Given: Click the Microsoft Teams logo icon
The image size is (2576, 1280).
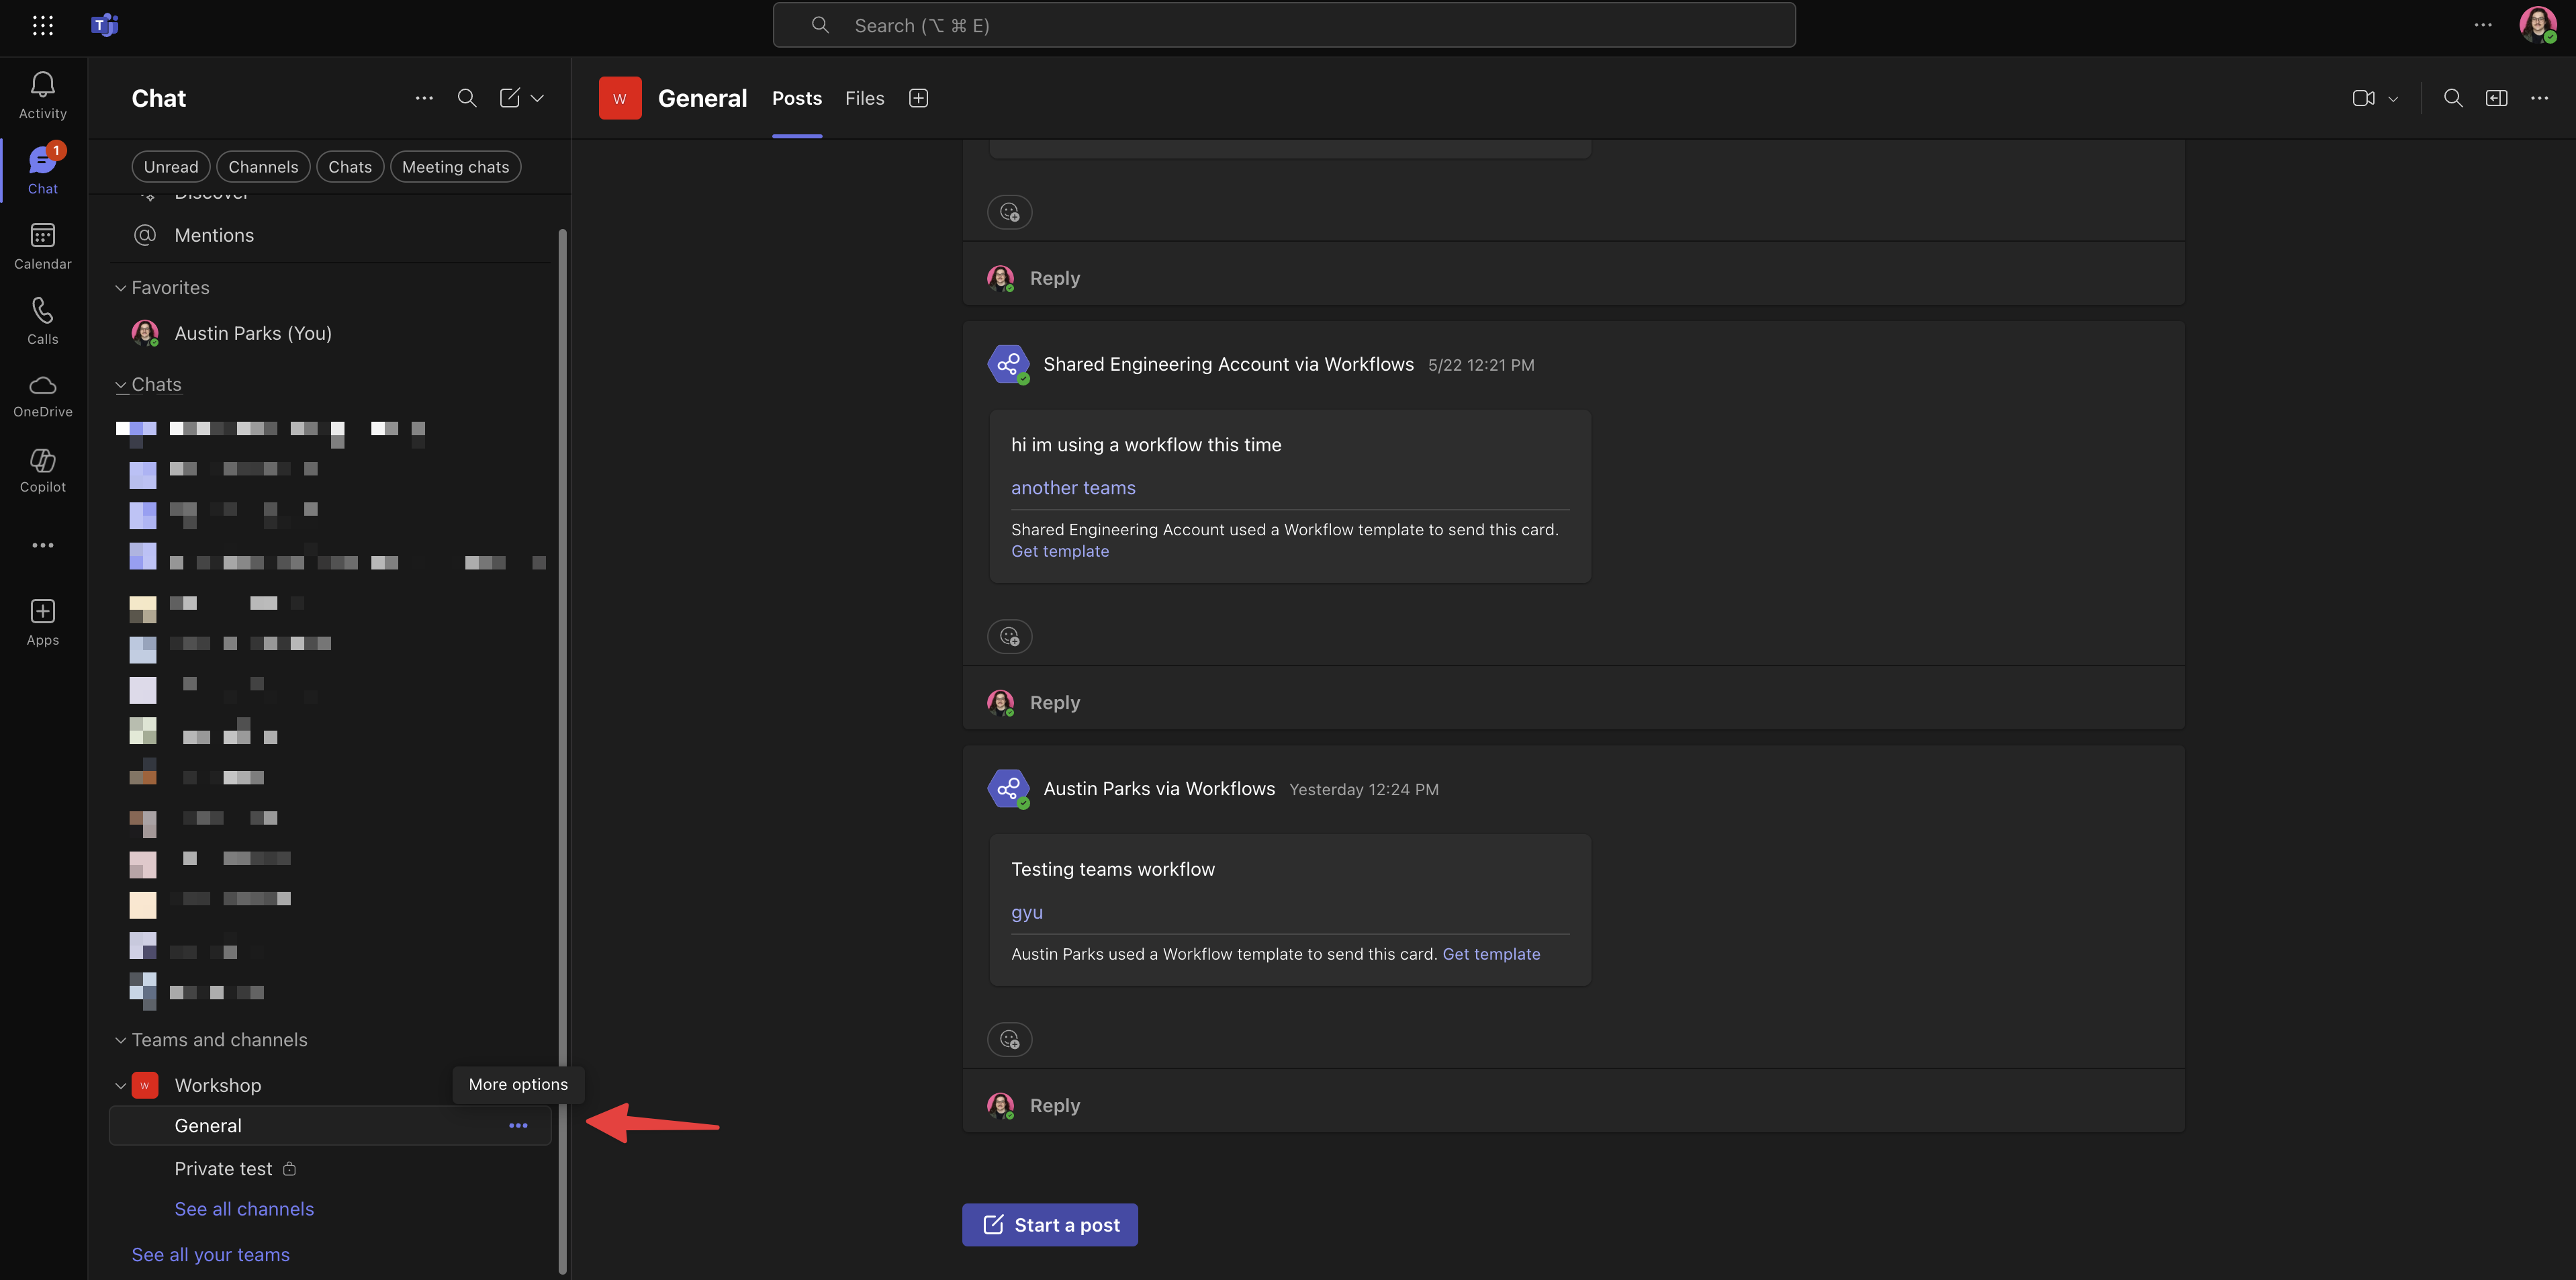Looking at the screenshot, I should [x=104, y=25].
